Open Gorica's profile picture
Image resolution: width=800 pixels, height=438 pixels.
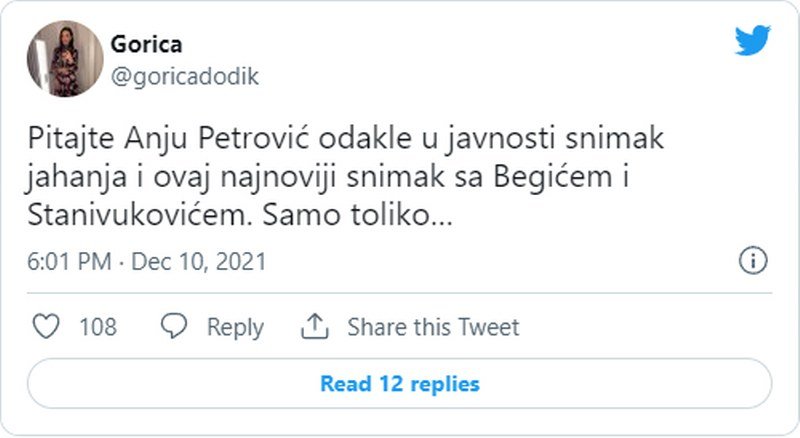click(65, 58)
